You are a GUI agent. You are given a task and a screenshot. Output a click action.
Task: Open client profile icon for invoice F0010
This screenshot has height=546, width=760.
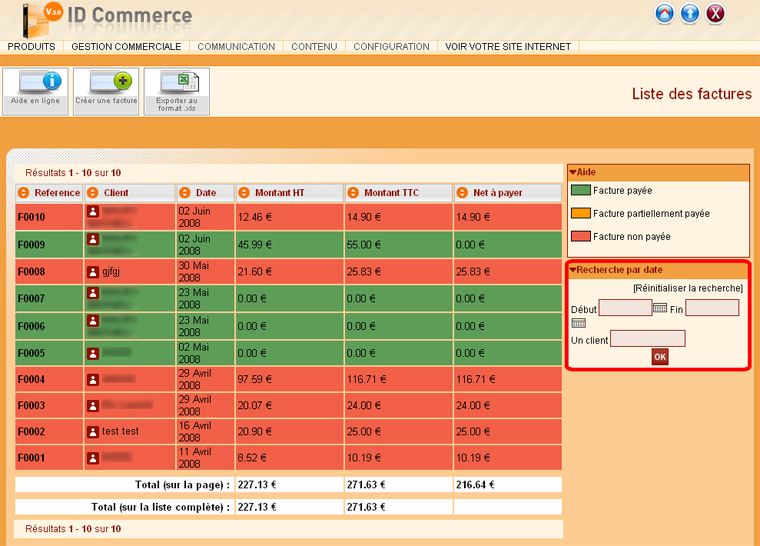pos(93,211)
